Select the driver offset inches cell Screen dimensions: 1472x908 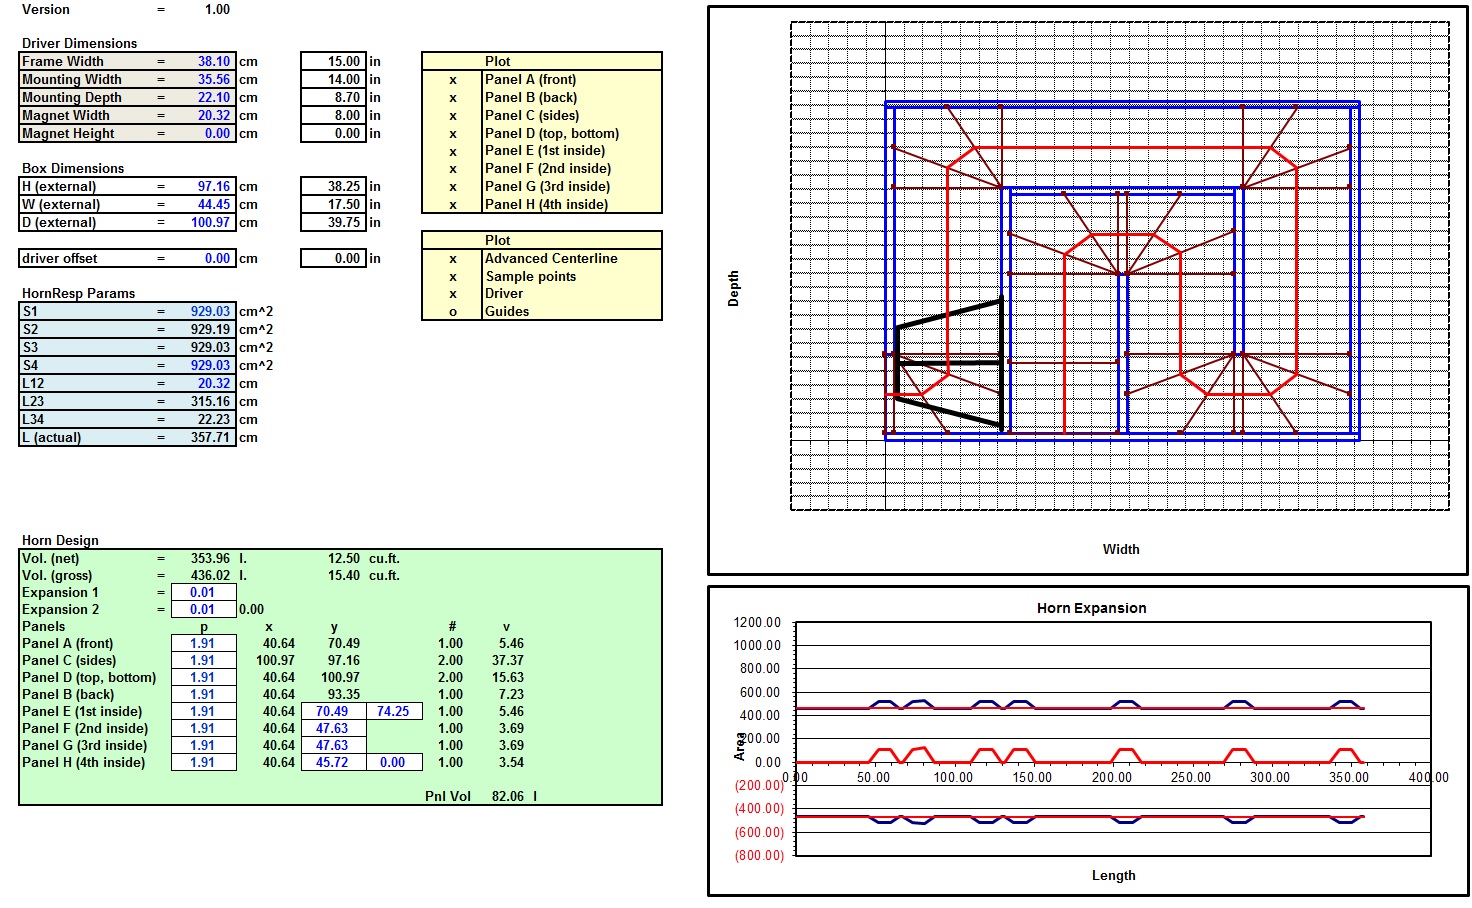[333, 258]
